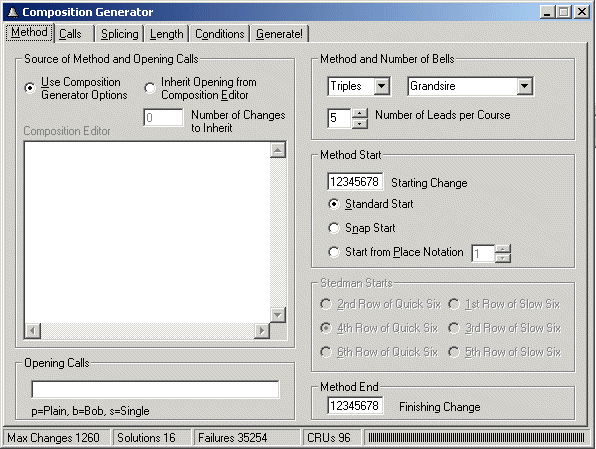596x449 pixels.
Task: Maximize the Composition Generator window
Action: (564, 12)
